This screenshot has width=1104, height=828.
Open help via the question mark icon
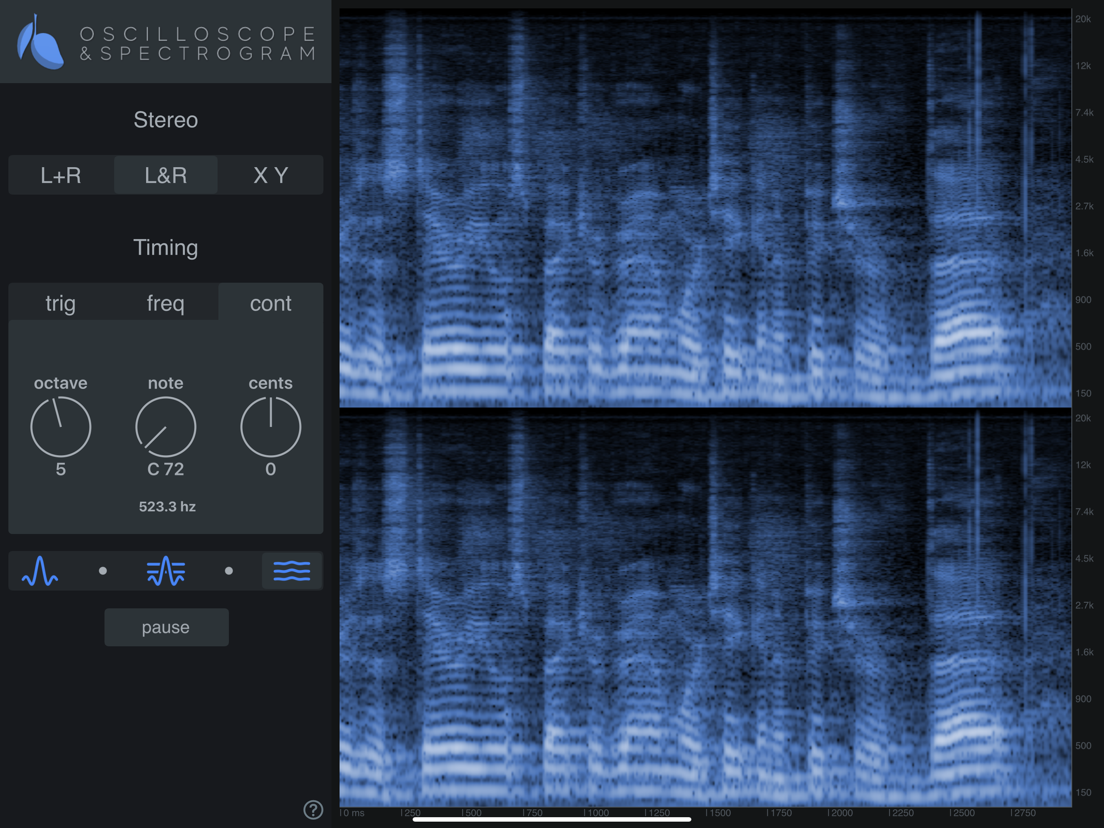313,810
